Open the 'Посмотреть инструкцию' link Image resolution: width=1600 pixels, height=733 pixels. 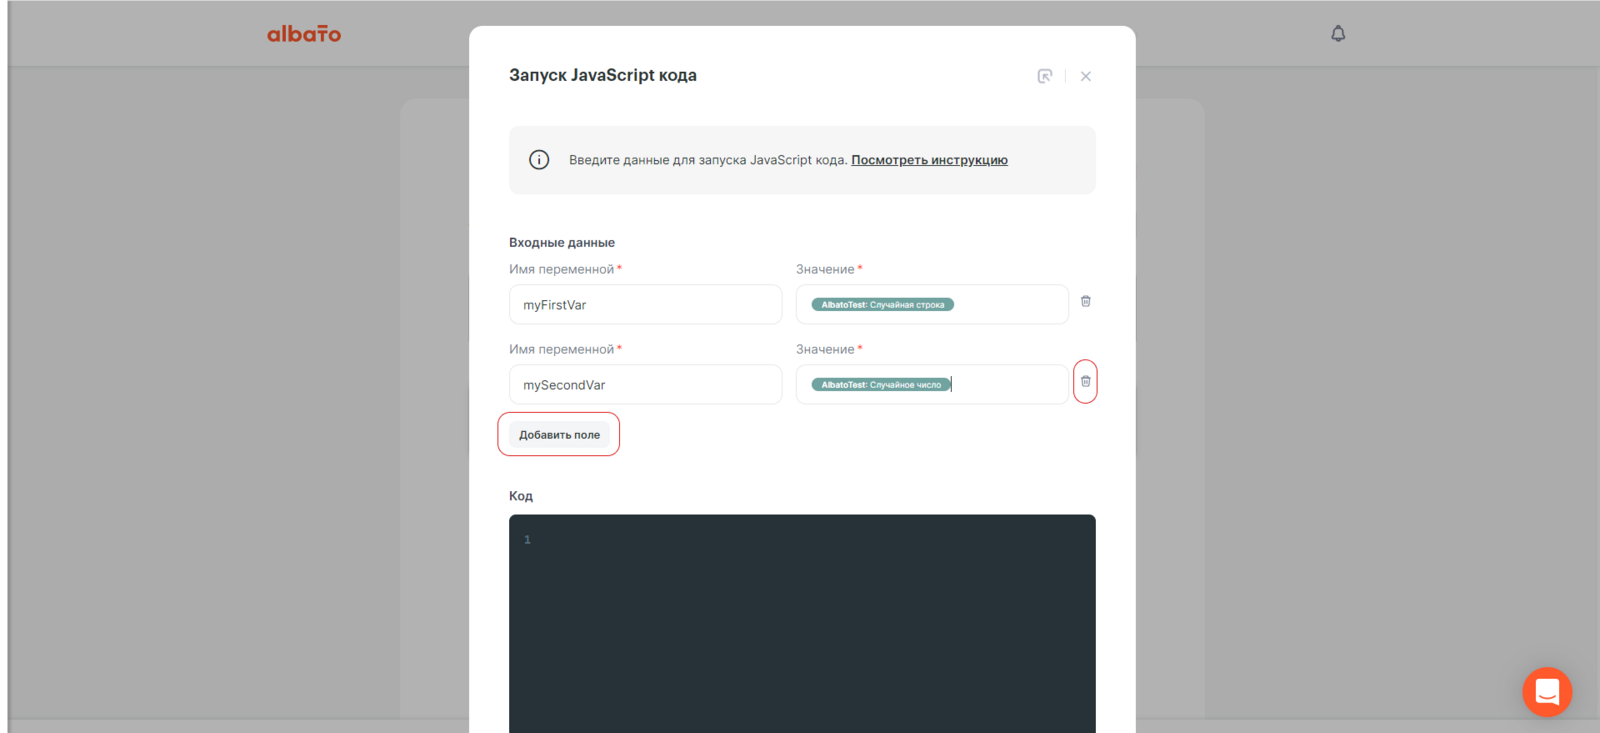coord(929,160)
